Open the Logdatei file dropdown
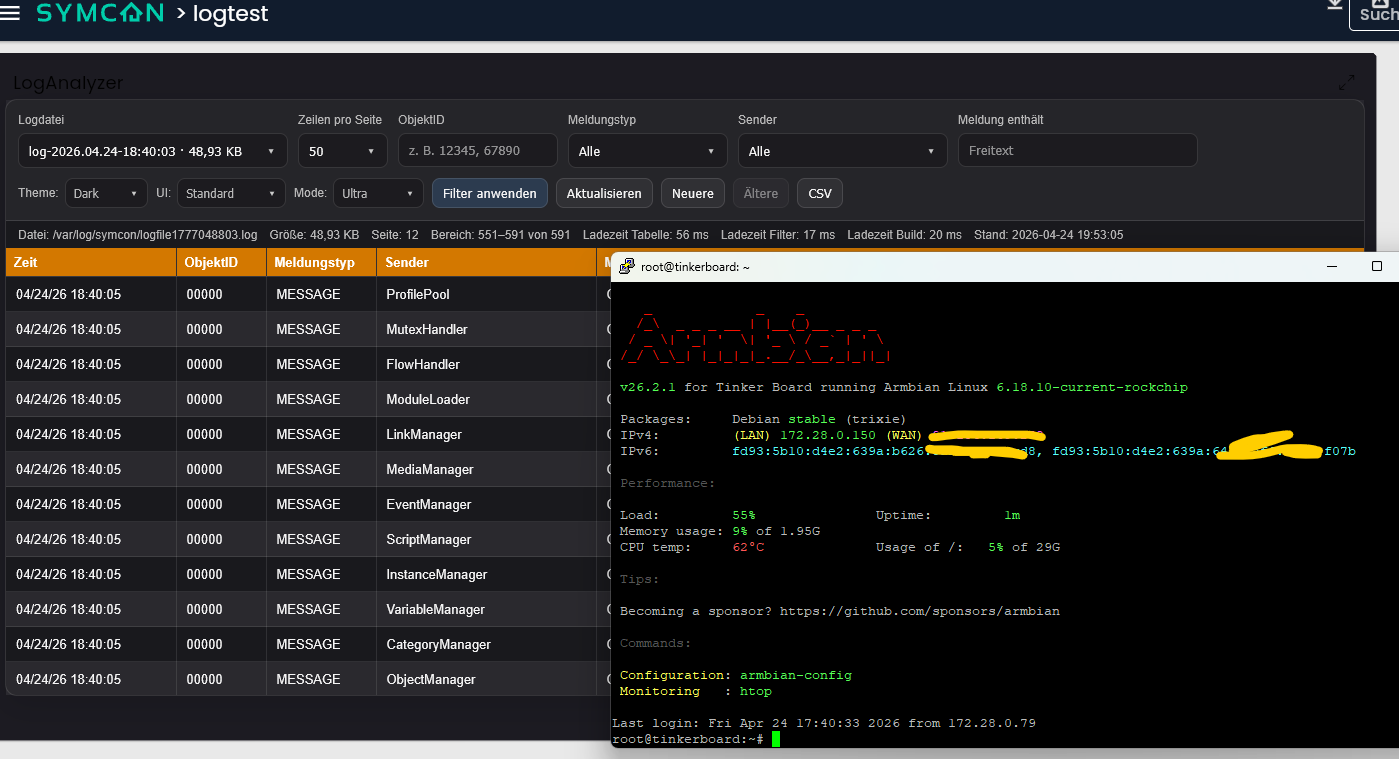The image size is (1399, 759). click(152, 151)
